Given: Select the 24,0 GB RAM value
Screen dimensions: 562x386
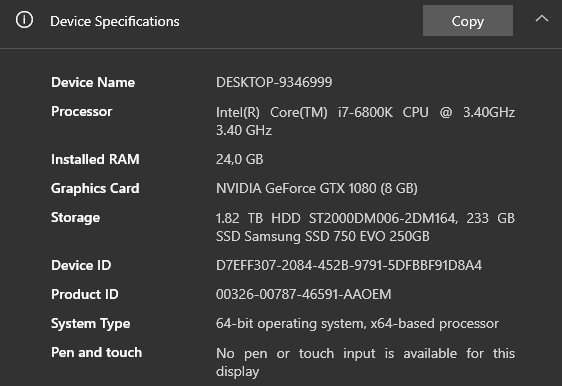Looking at the screenshot, I should [x=240, y=159].
